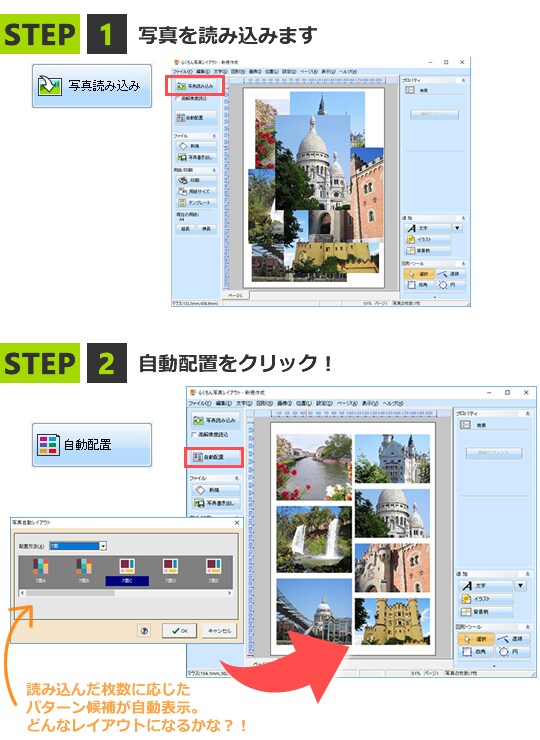
Task: Confirm with OK in 写真自動レイアウト dialog
Action: tap(179, 631)
